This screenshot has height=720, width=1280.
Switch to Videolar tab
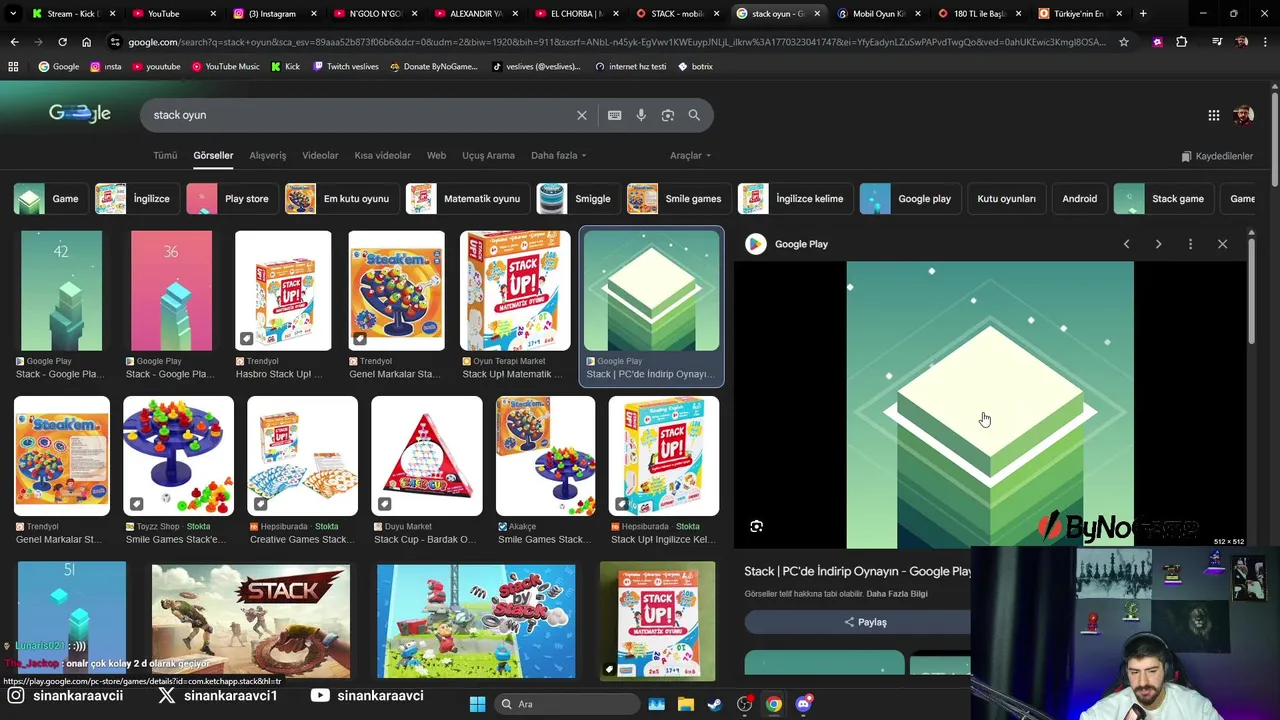pyautogui.click(x=320, y=155)
